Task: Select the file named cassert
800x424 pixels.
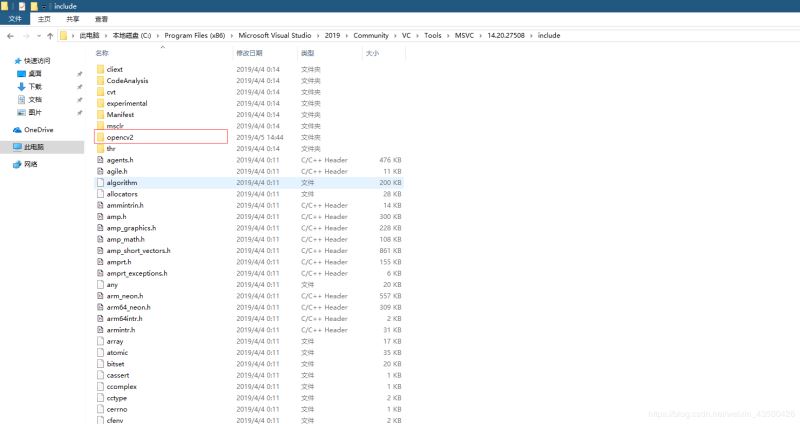Action: 118,375
